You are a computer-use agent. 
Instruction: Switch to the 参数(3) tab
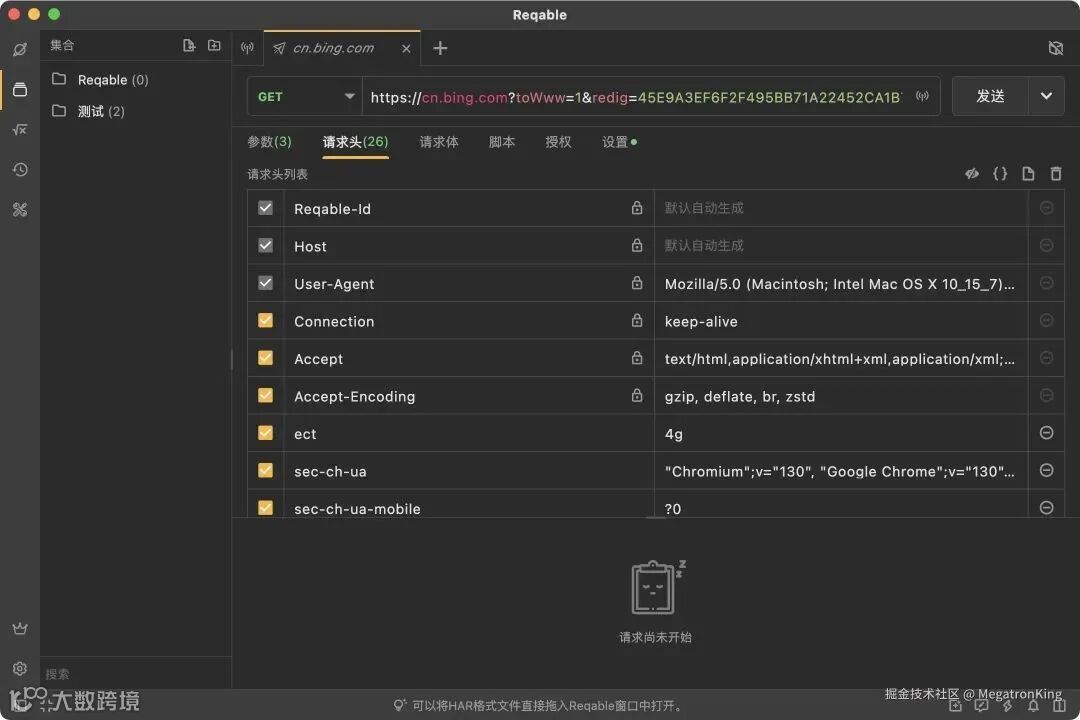click(269, 142)
